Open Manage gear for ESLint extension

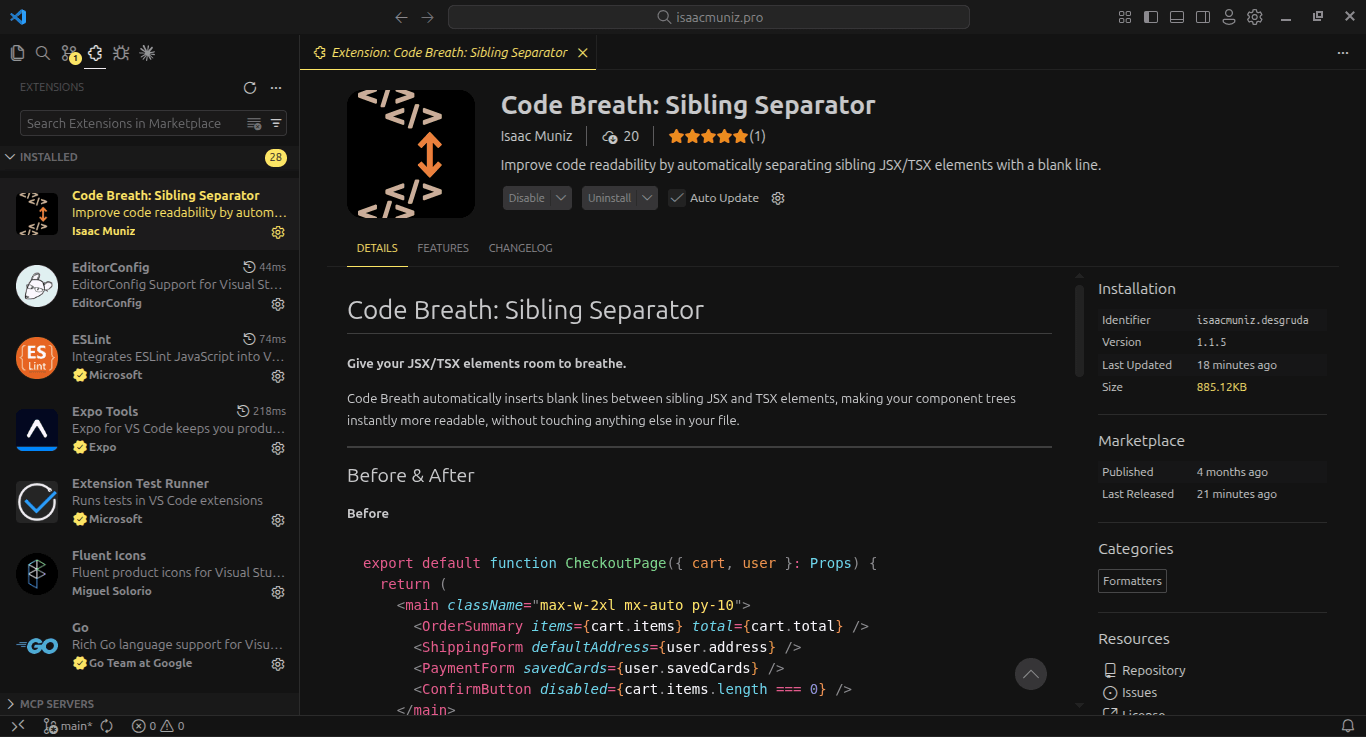278,376
